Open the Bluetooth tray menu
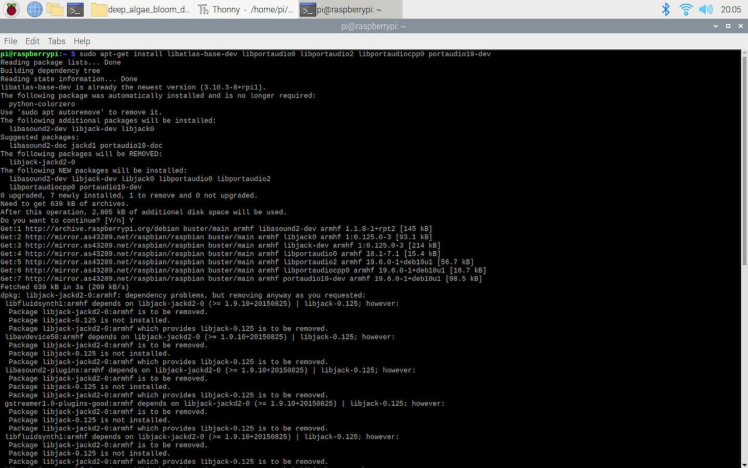 (665, 9)
